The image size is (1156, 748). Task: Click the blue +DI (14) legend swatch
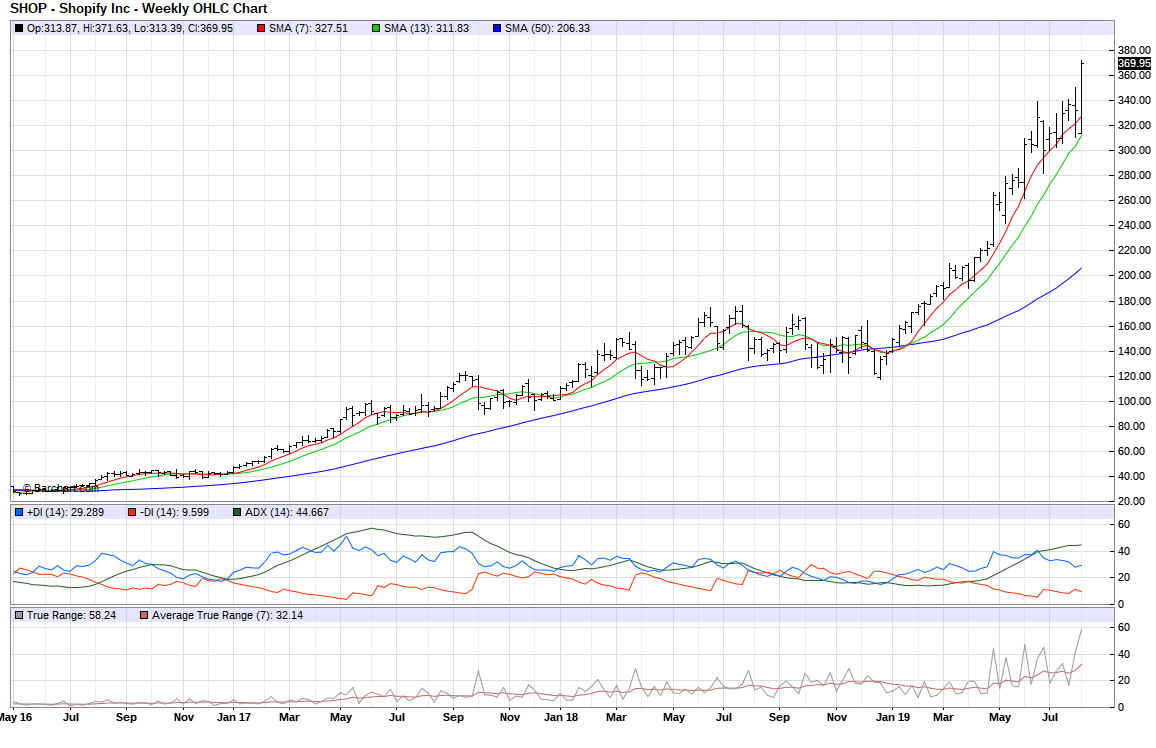click(19, 512)
